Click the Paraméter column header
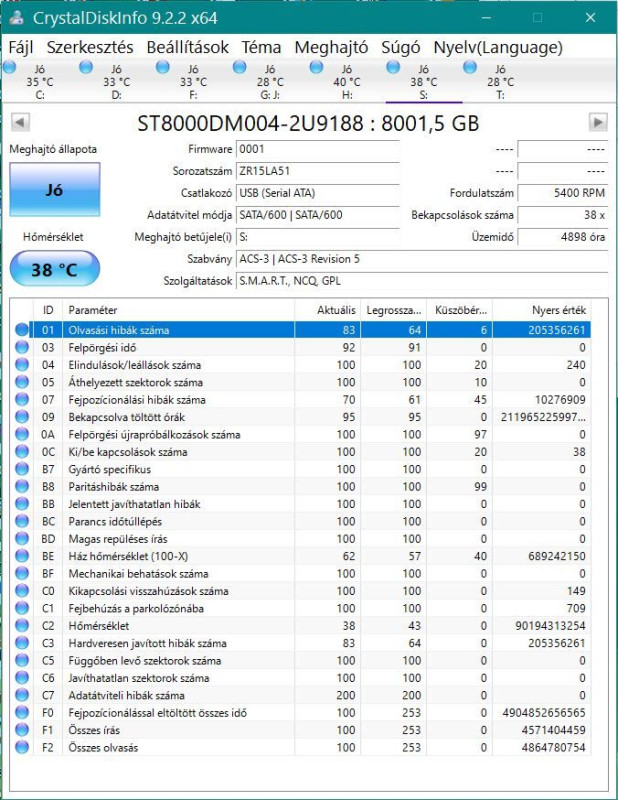The image size is (618, 800). tap(179, 310)
